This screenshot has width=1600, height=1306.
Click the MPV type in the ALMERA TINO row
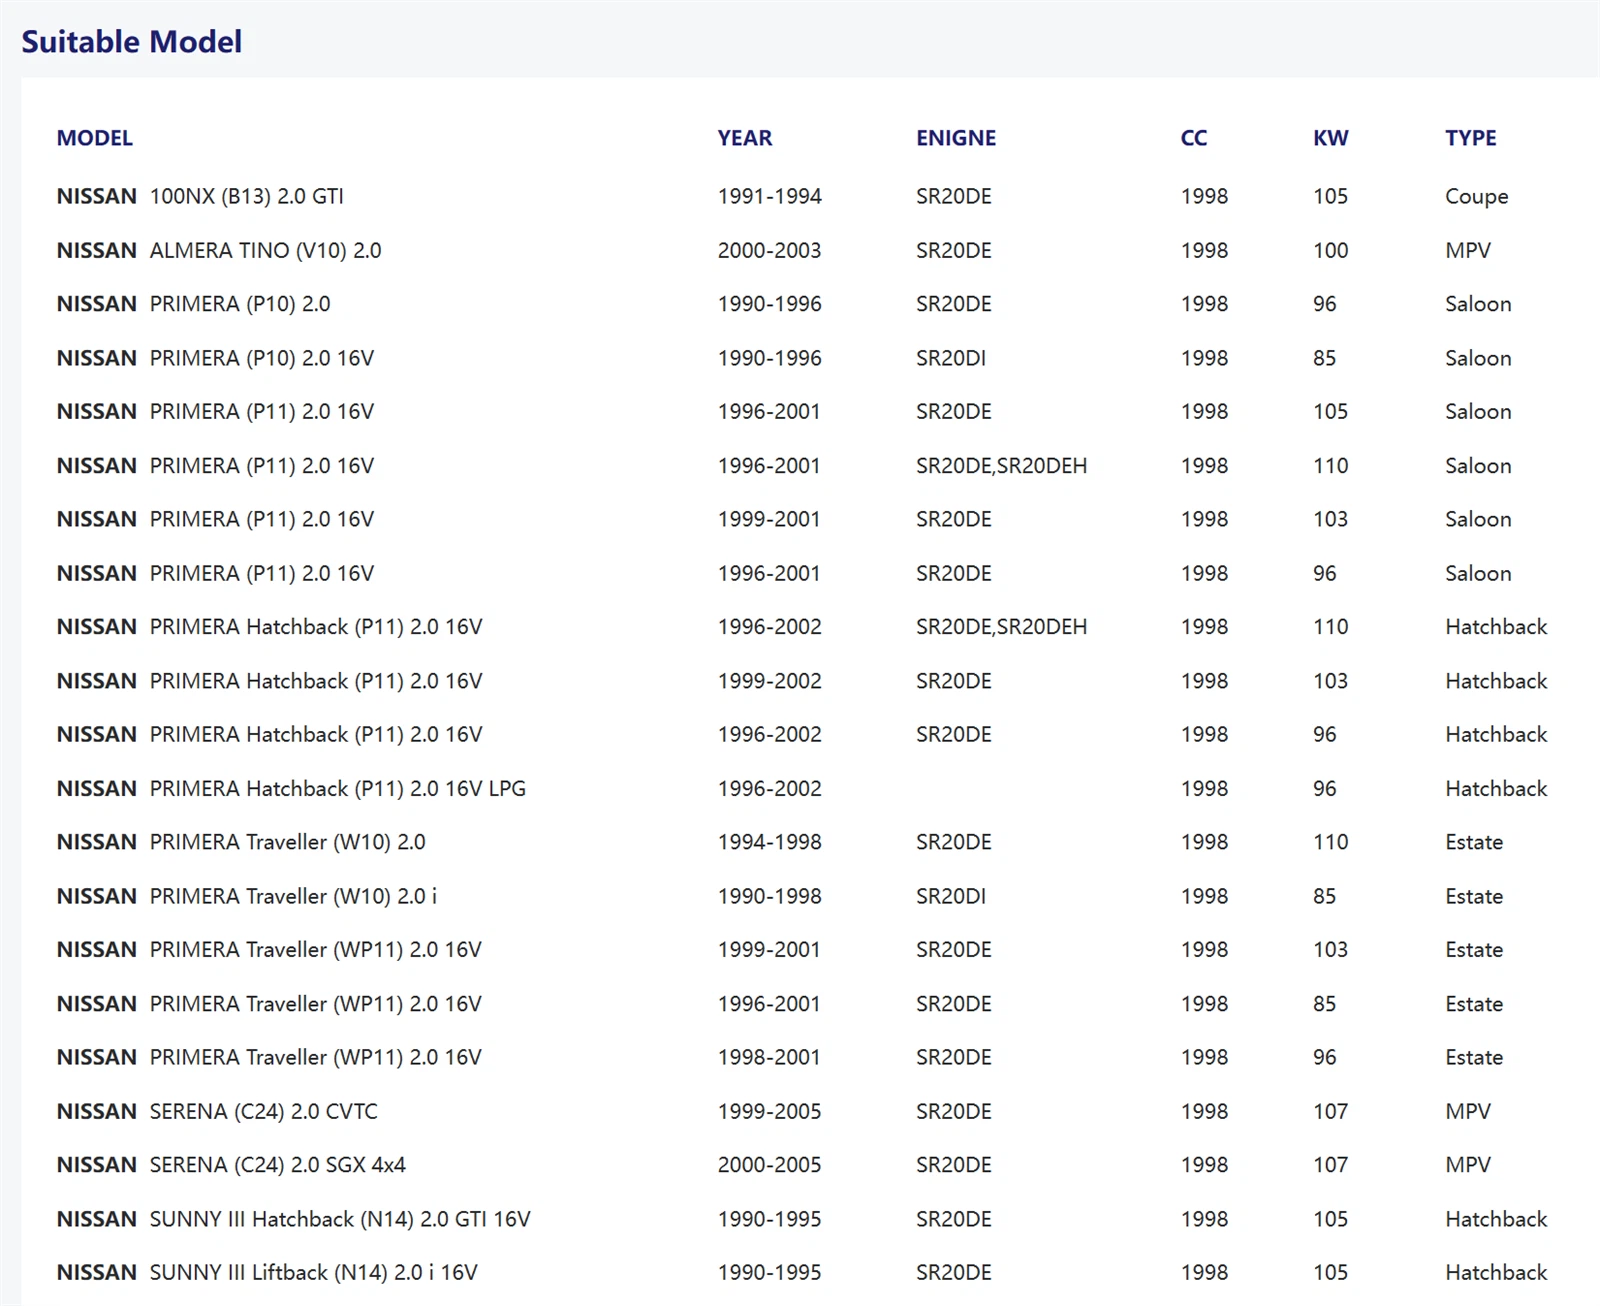[x=1467, y=250]
